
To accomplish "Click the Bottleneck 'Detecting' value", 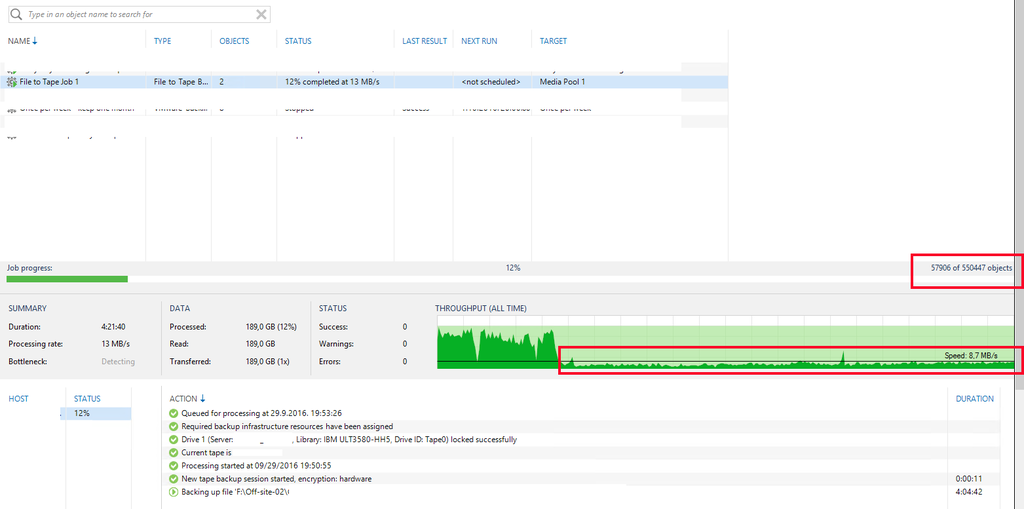I will [118, 361].
